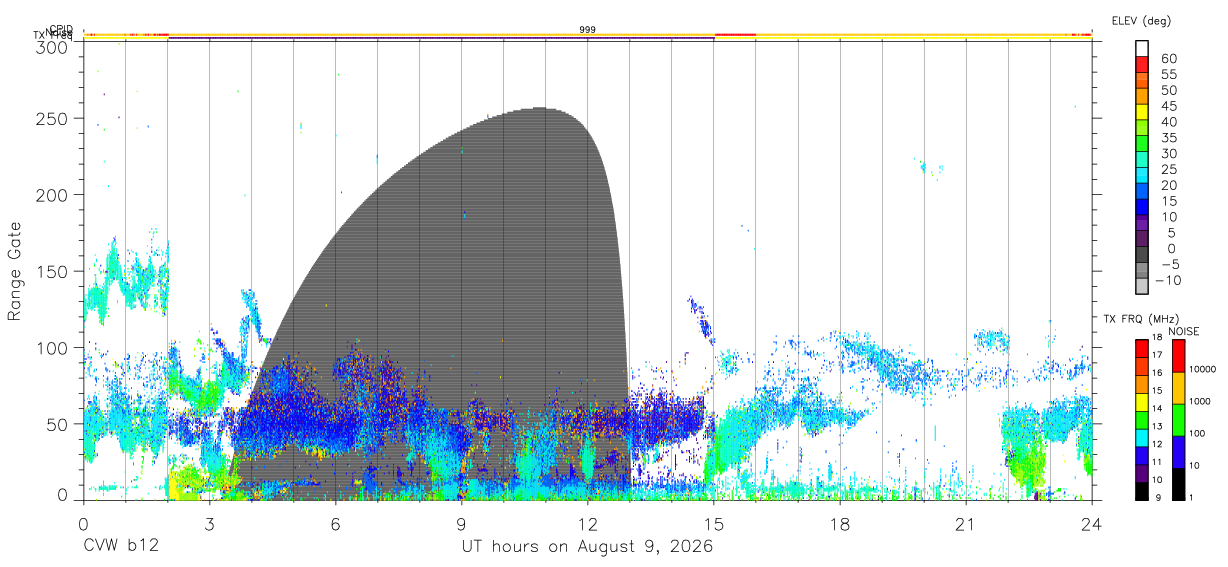Pick ELEV swatch between 25 and 30

(x=1142, y=160)
